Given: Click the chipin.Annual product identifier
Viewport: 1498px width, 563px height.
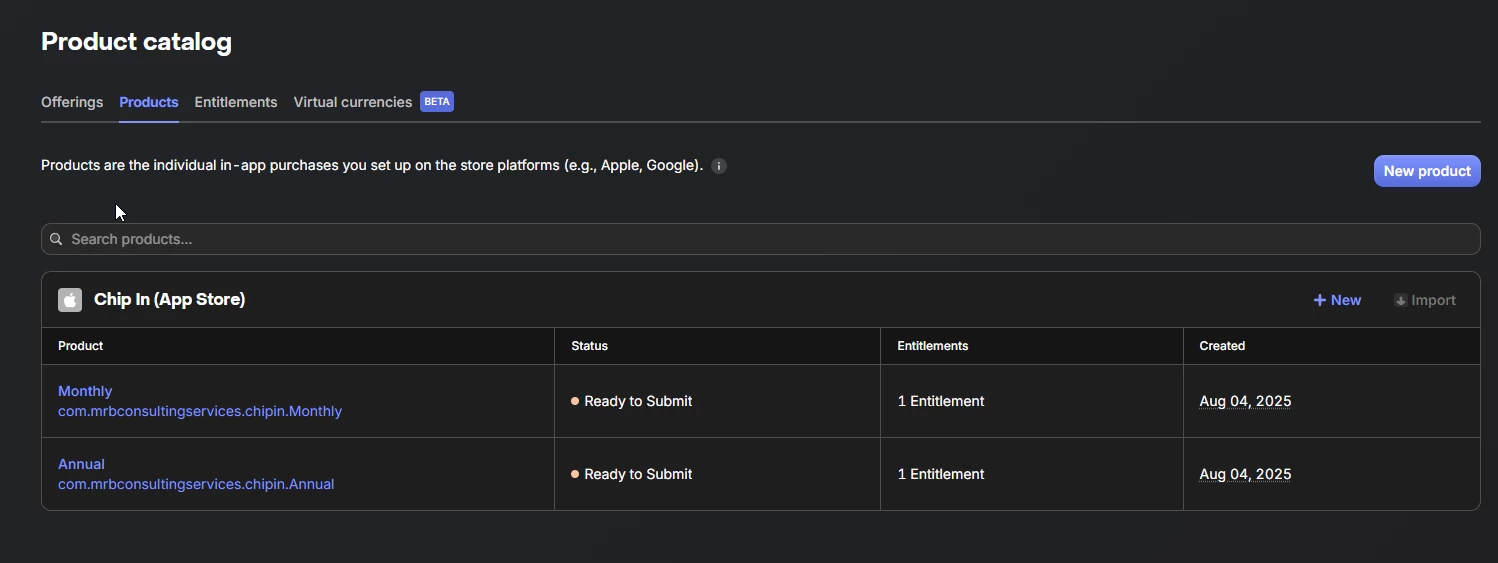Looking at the screenshot, I should click(196, 484).
